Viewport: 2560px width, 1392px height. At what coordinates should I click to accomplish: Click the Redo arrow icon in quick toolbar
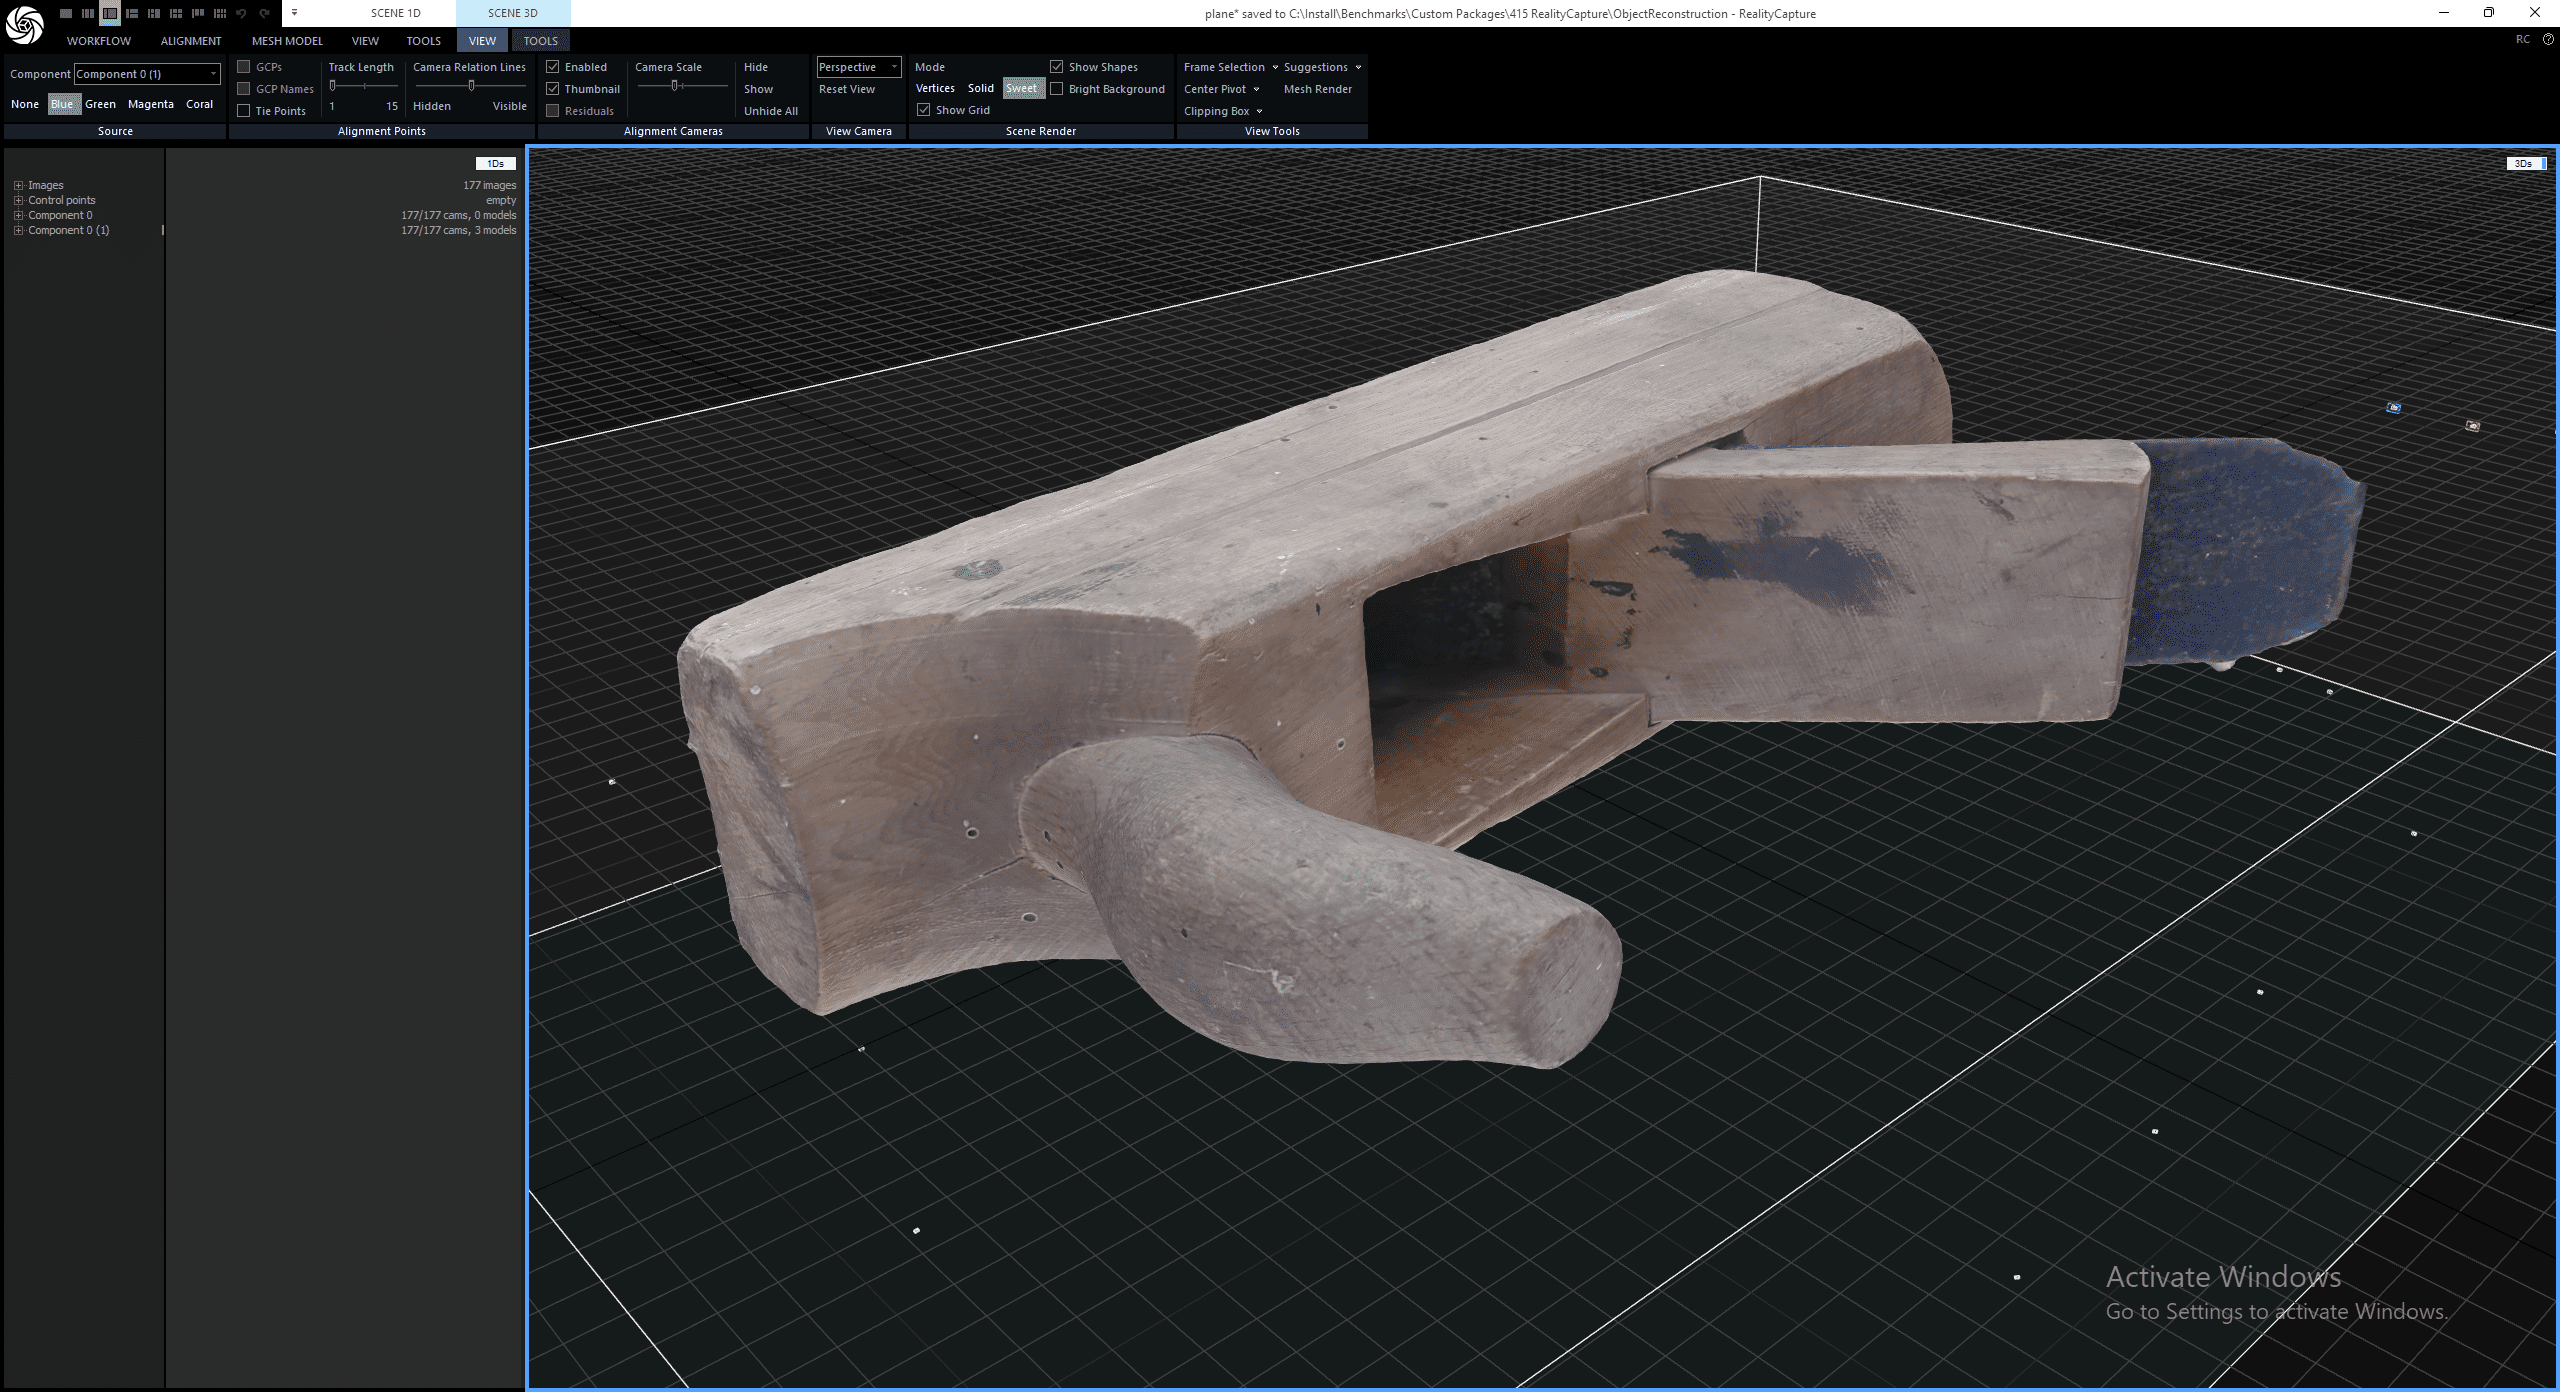264,13
